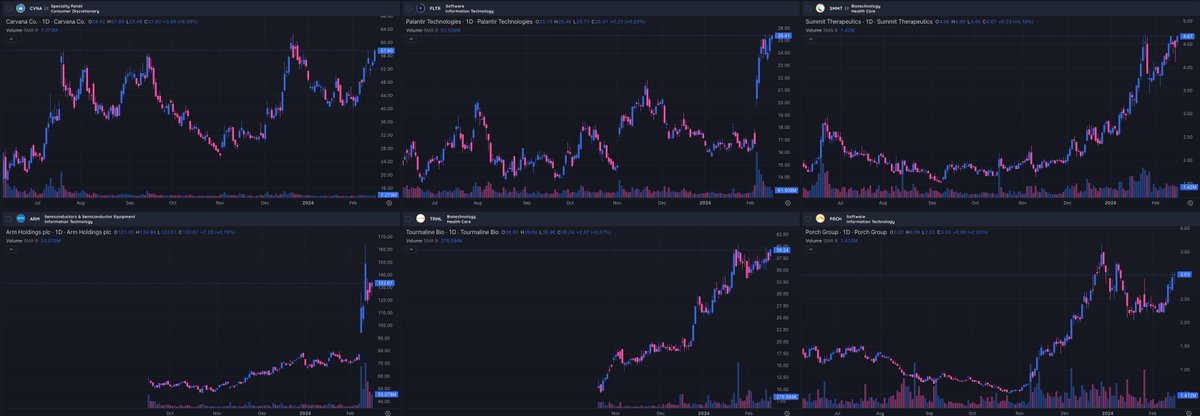Click the Summit Therapeutics logo icon
The width and height of the screenshot is (1200, 416).
tap(820, 8)
